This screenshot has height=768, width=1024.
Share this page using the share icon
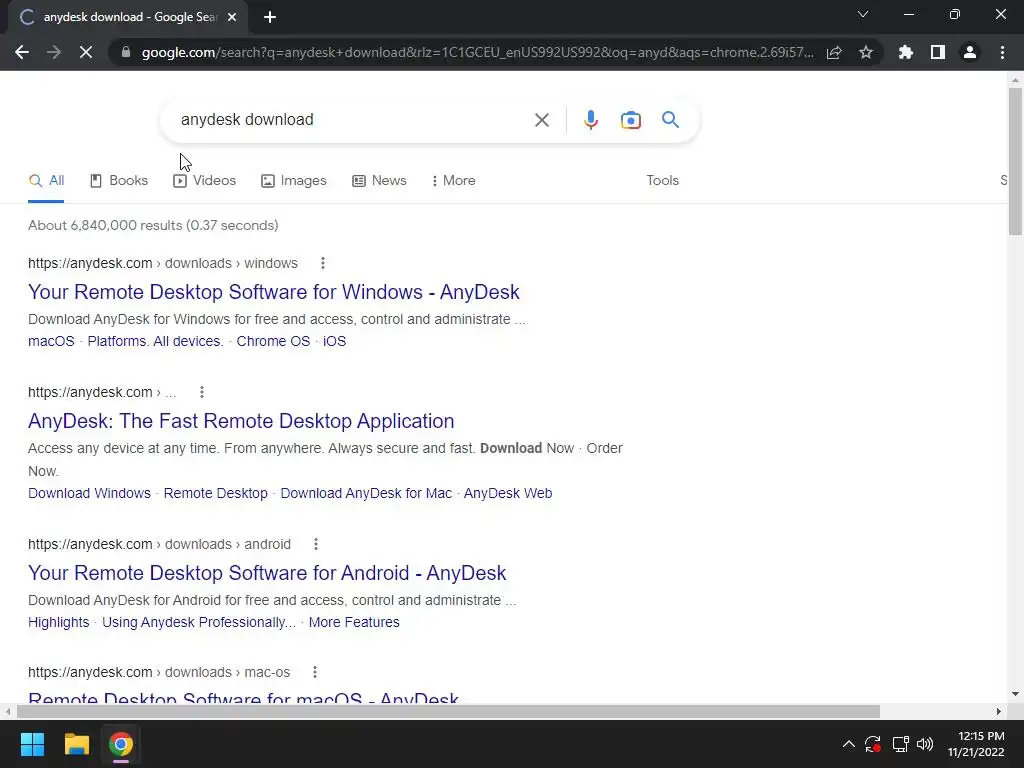tap(834, 52)
